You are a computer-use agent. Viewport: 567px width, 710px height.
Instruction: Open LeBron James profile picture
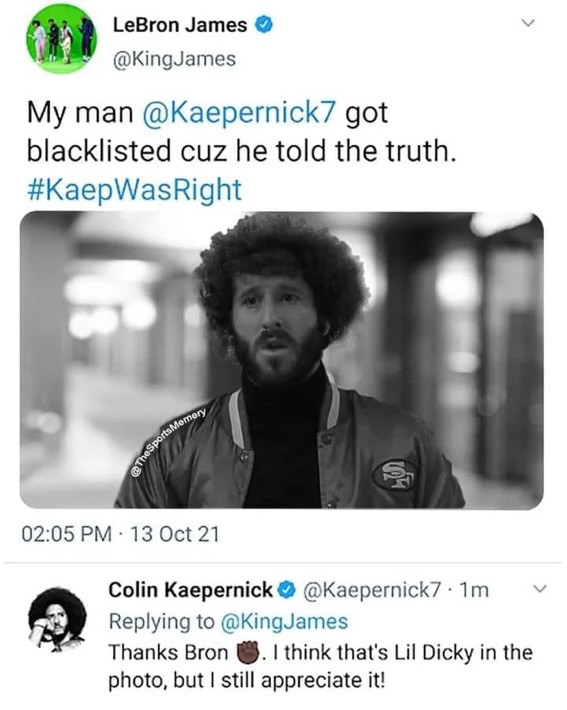click(62, 39)
